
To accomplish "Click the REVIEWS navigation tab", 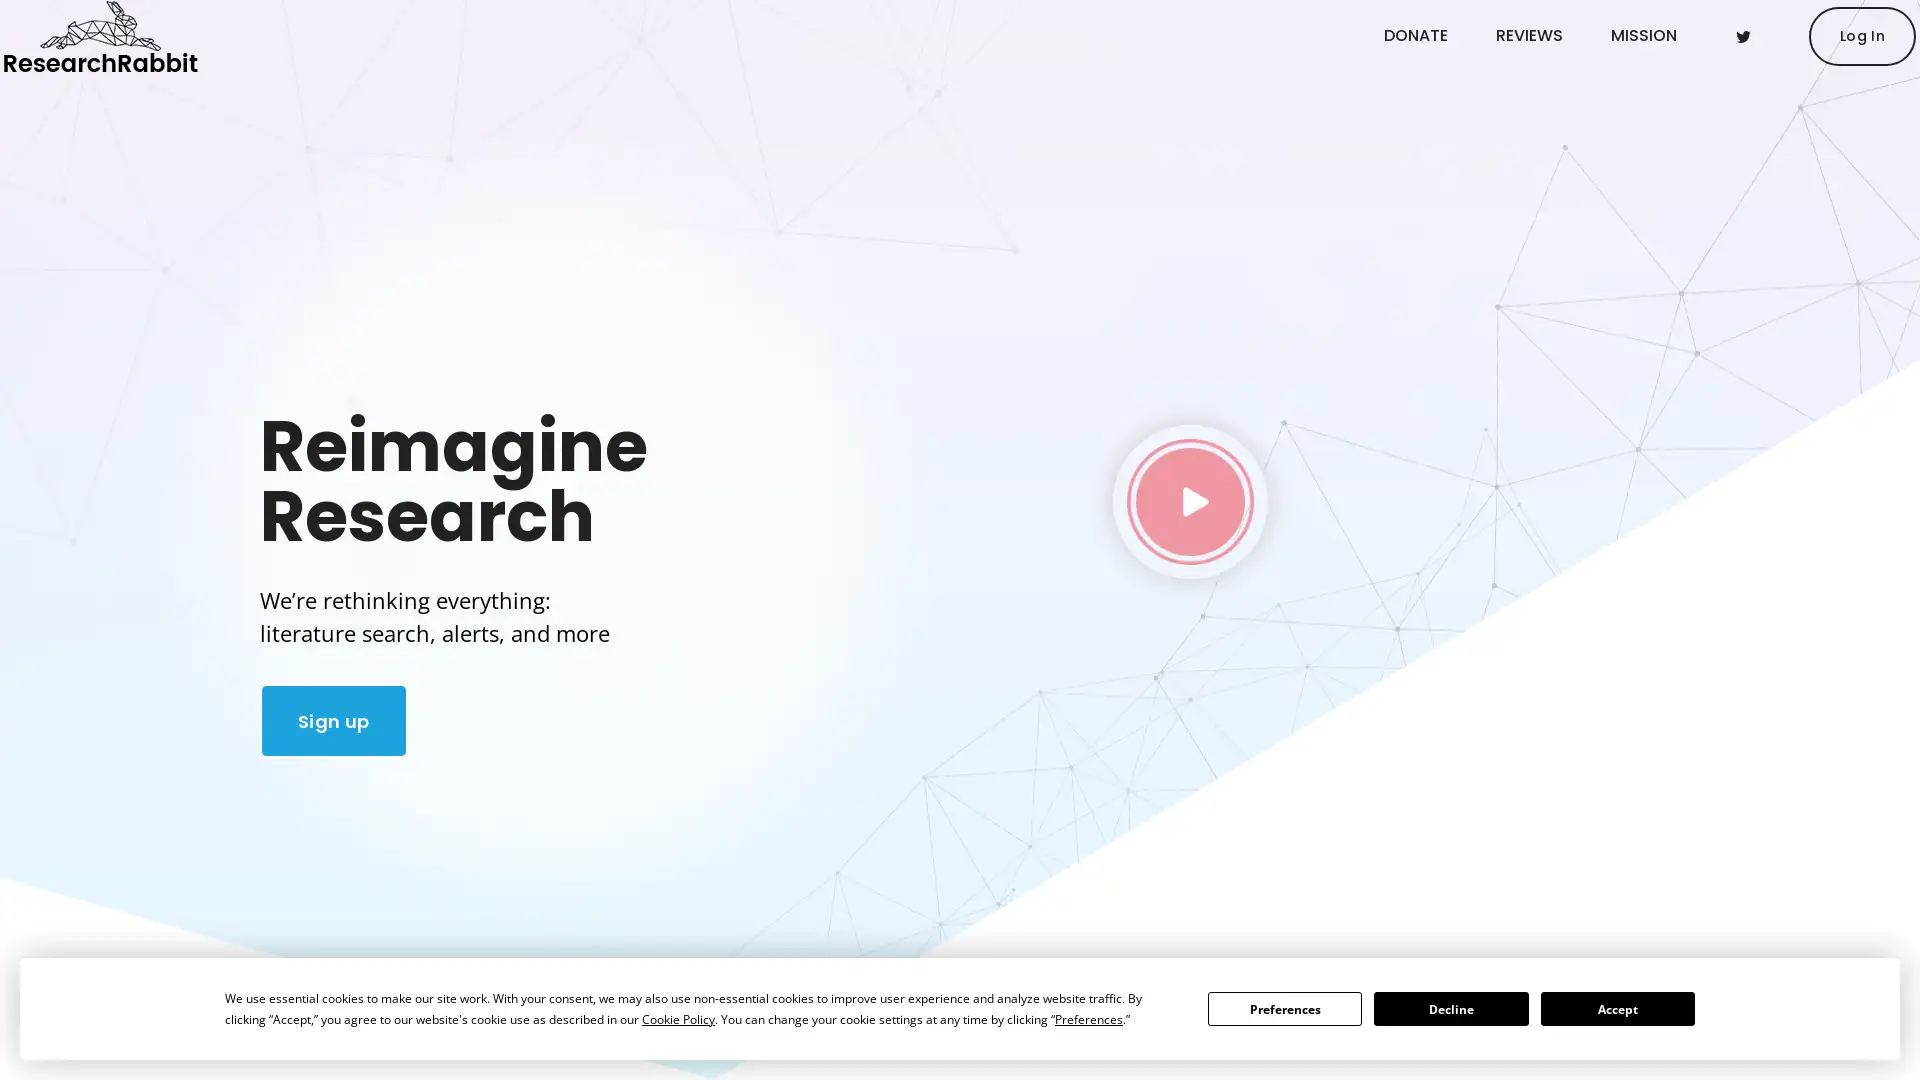I will pyautogui.click(x=1528, y=36).
